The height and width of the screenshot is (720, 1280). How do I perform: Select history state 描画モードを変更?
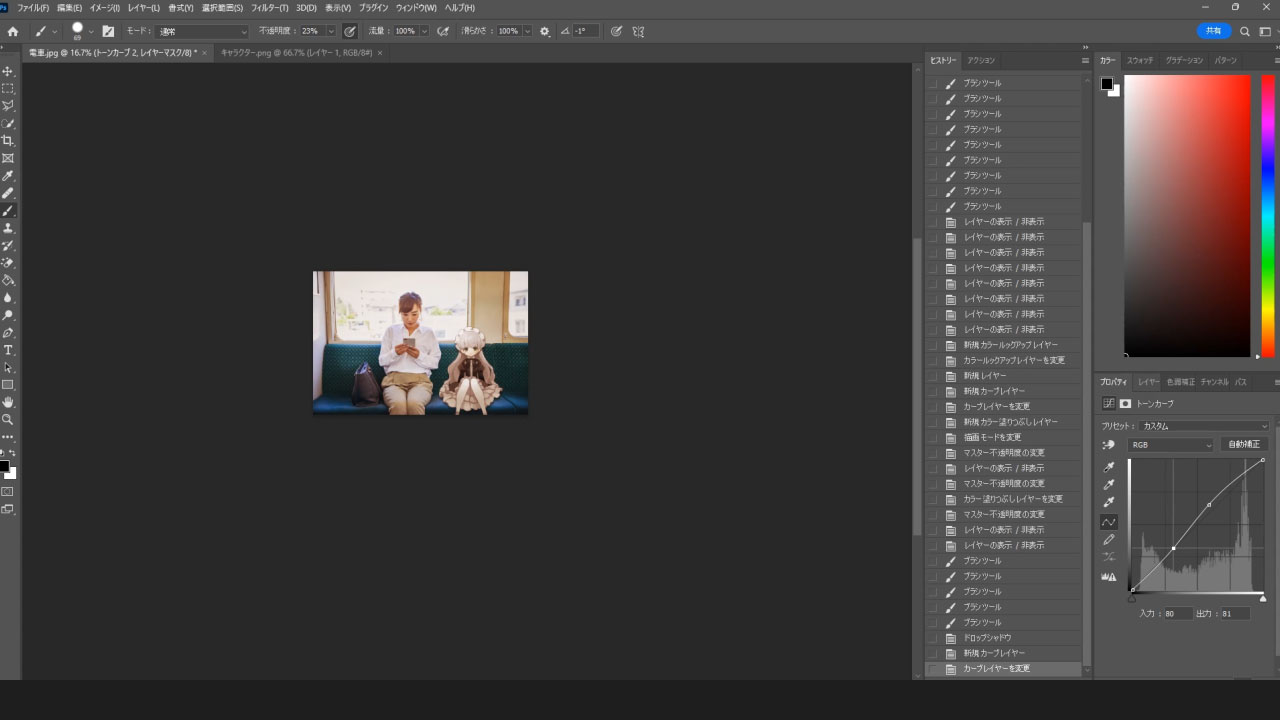[x=1004, y=438]
